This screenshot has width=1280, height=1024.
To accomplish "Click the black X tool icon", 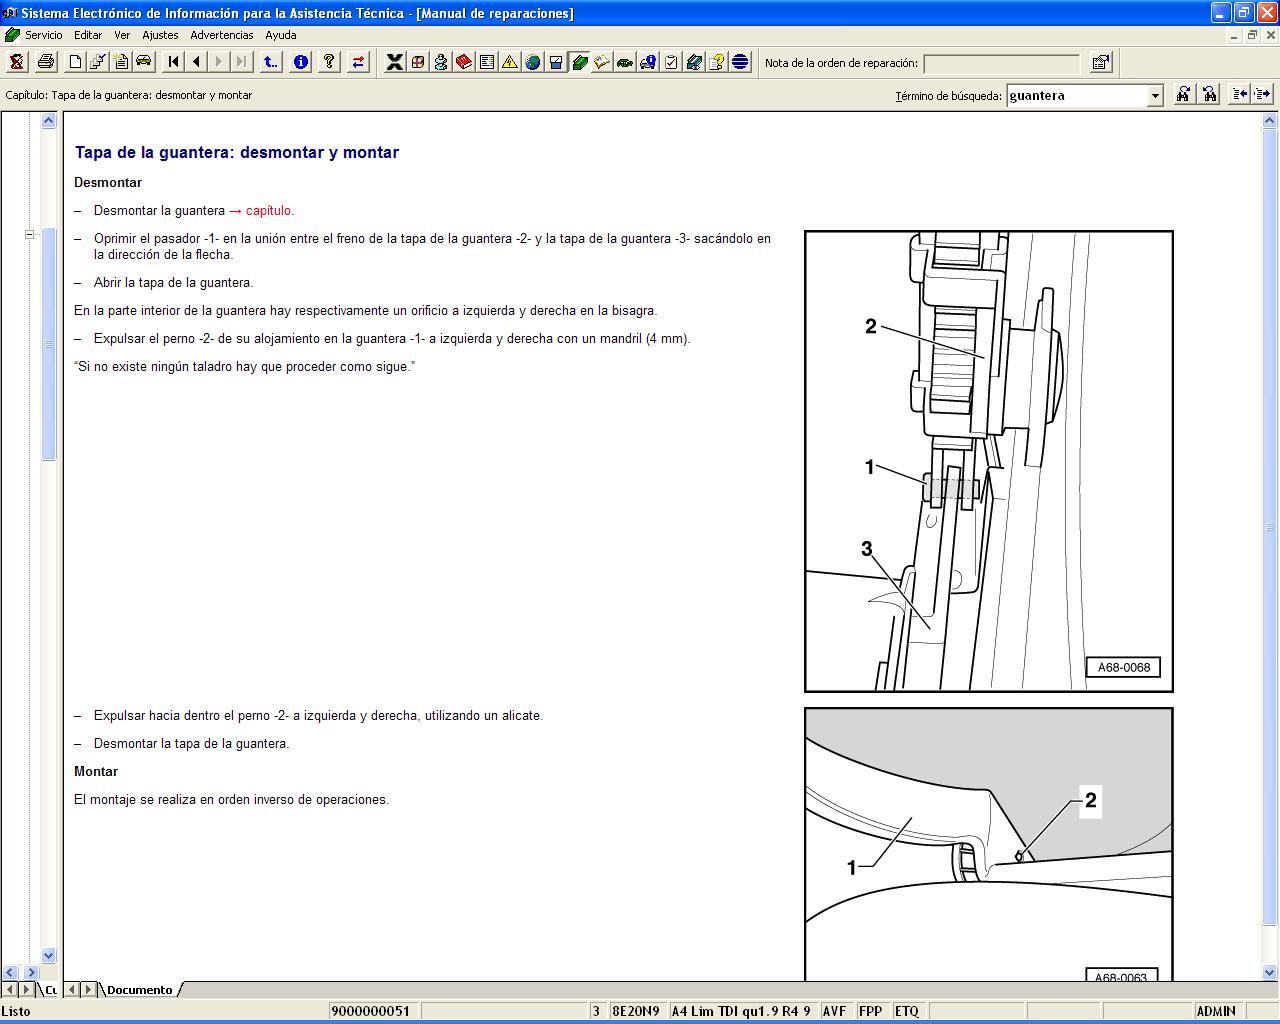I will [395, 62].
